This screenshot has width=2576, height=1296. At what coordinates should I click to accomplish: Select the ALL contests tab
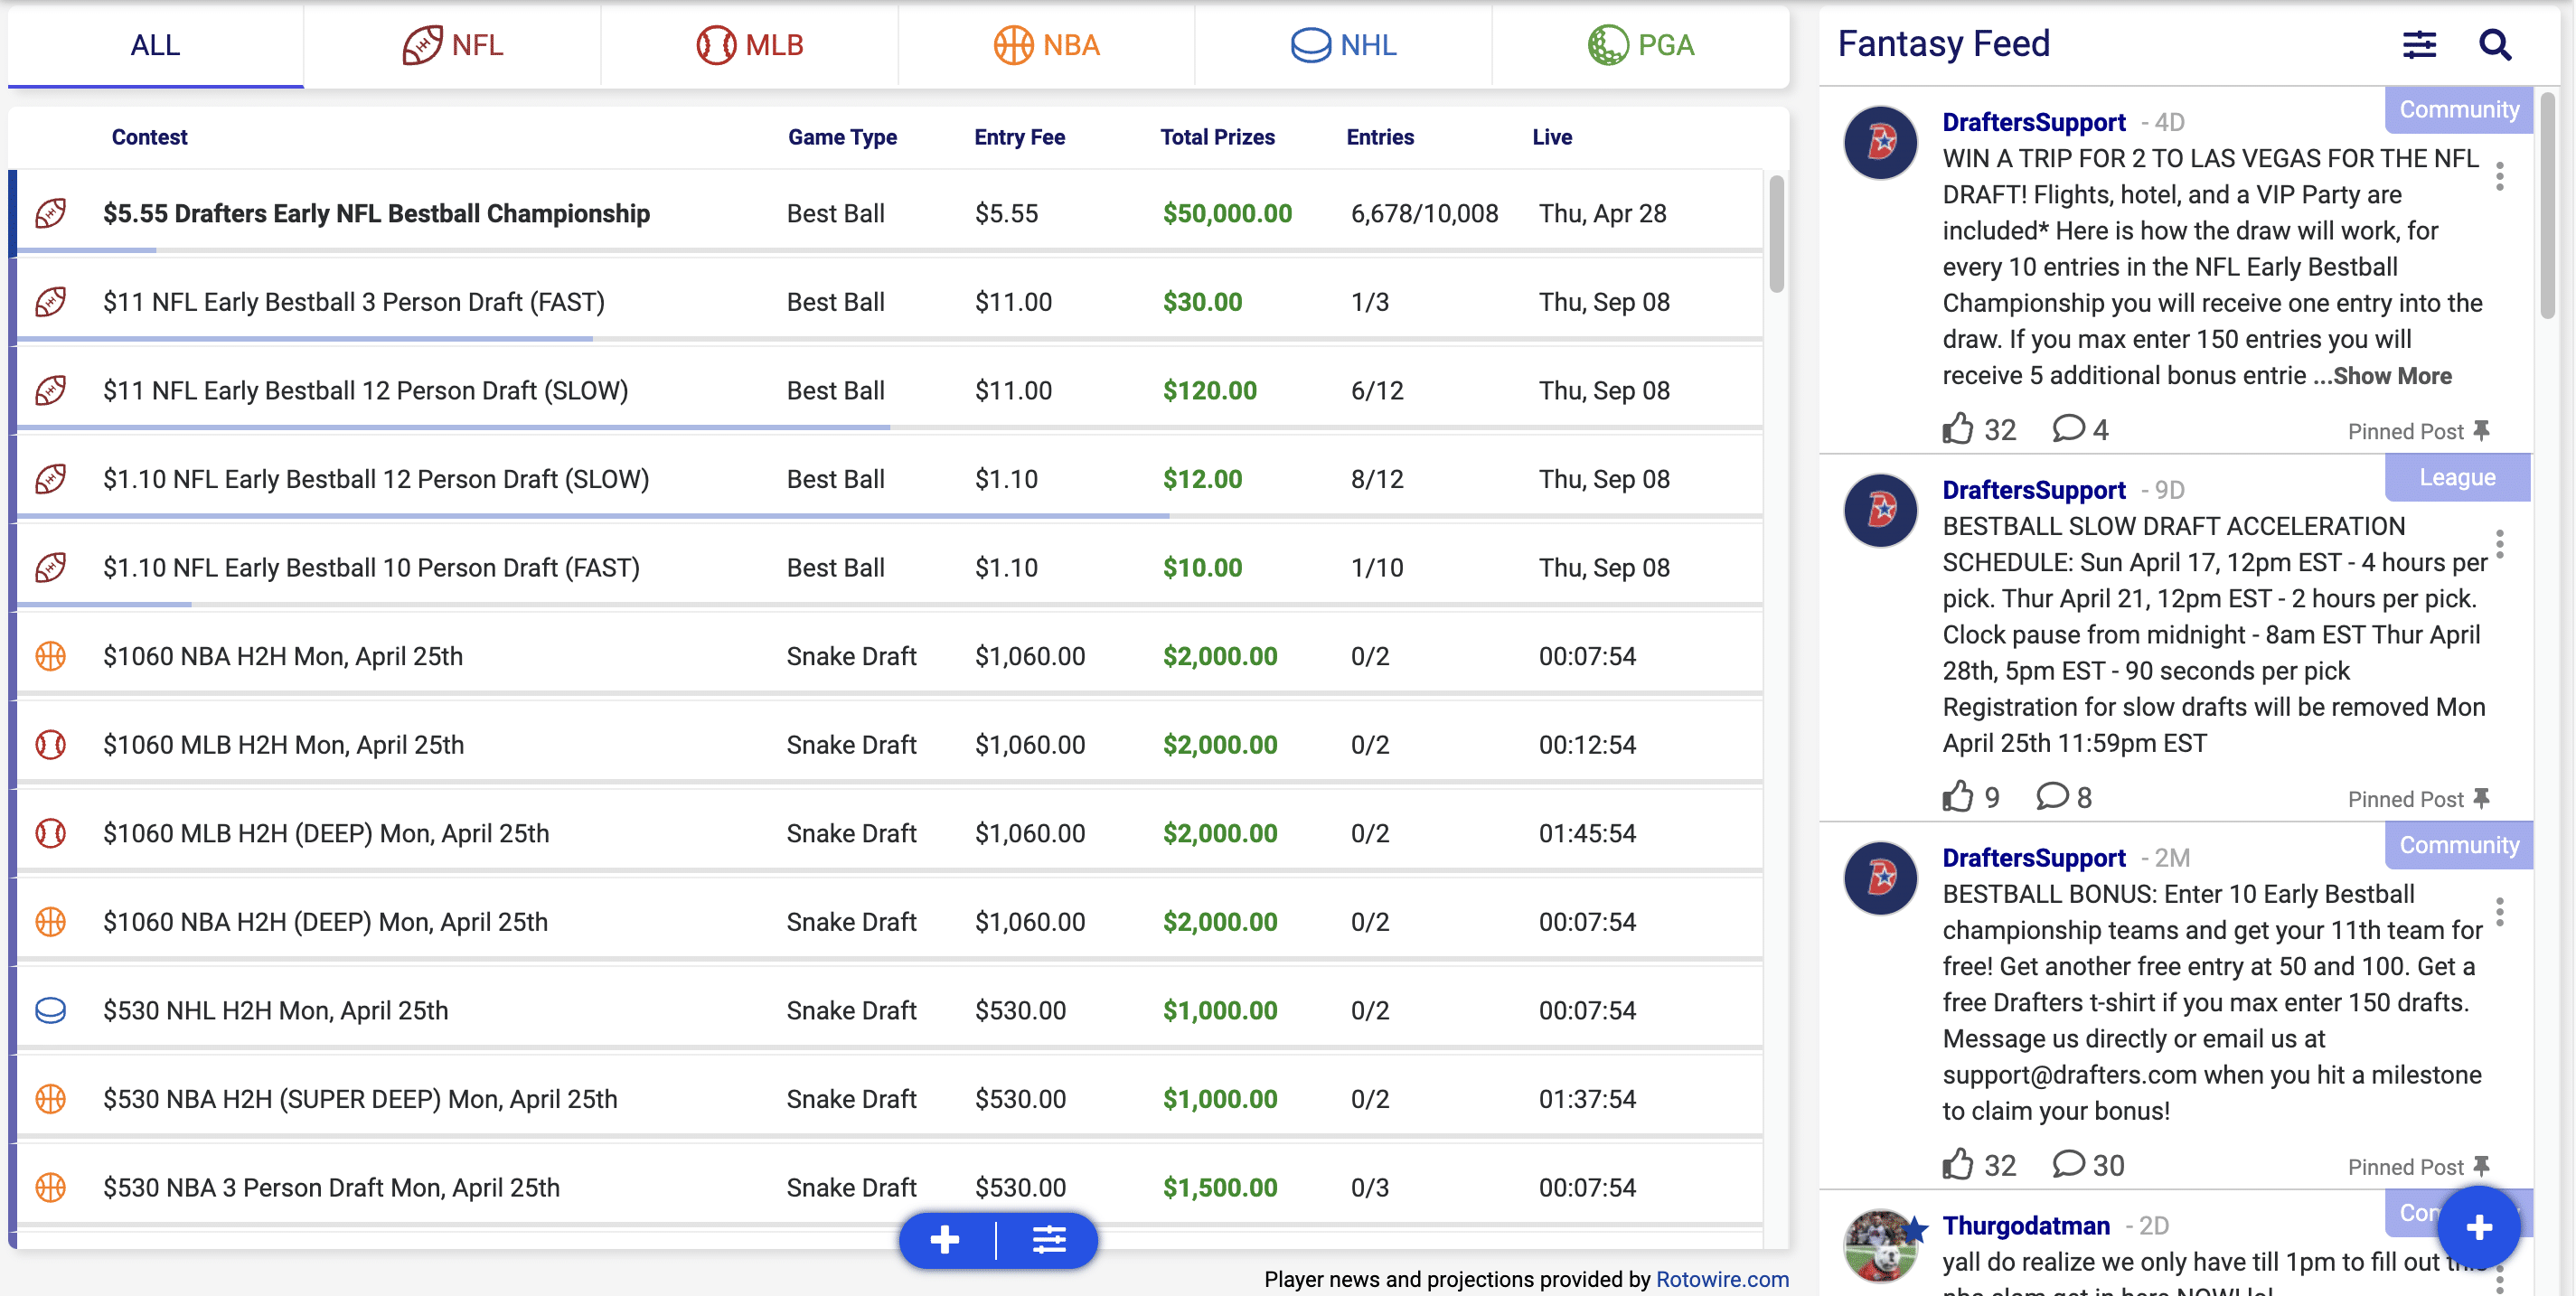(155, 44)
